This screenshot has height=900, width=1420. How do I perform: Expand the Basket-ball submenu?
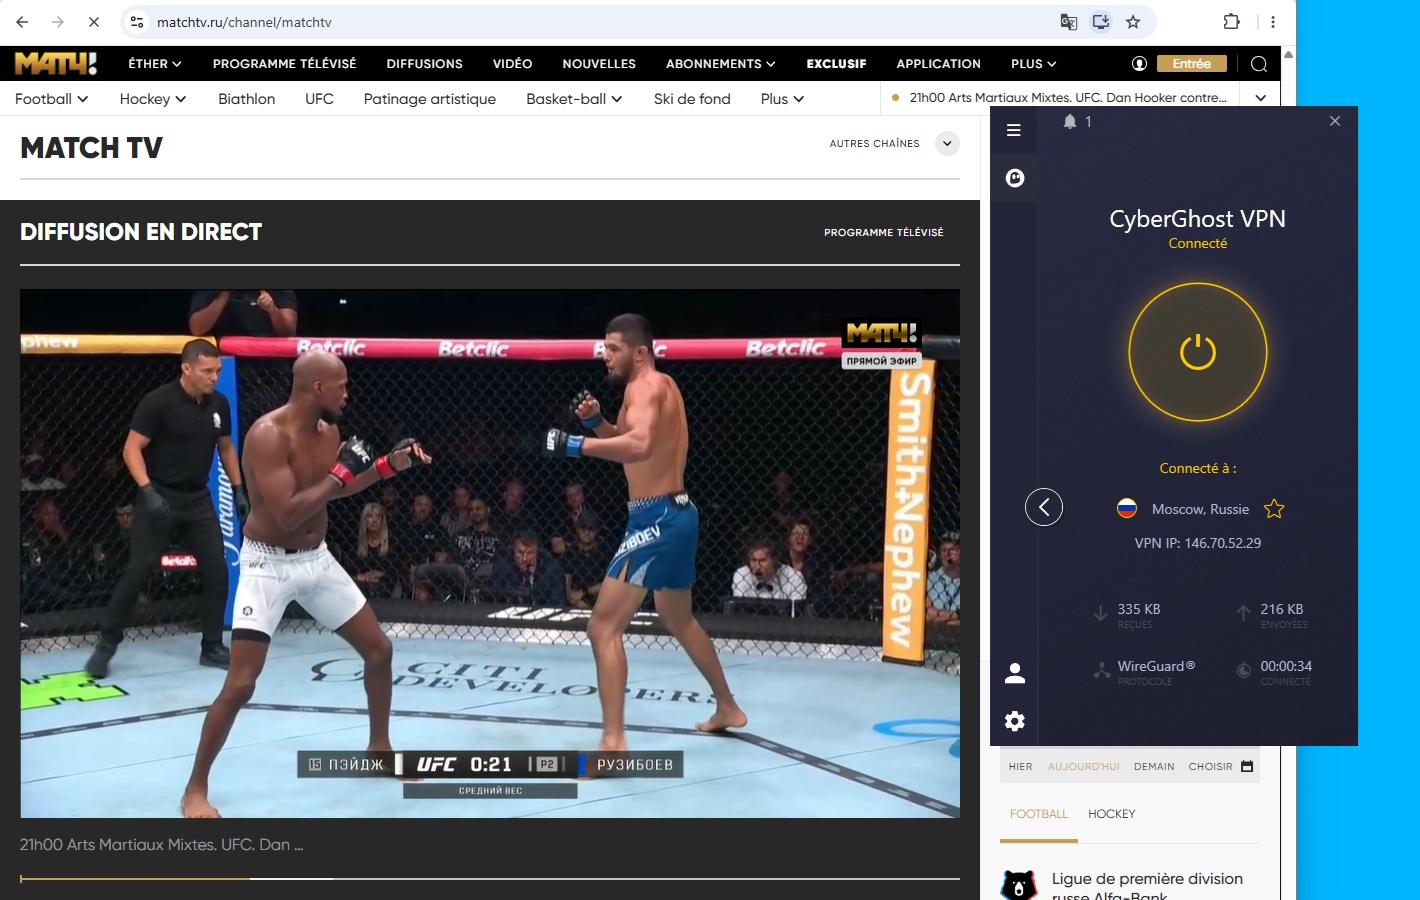pos(575,98)
